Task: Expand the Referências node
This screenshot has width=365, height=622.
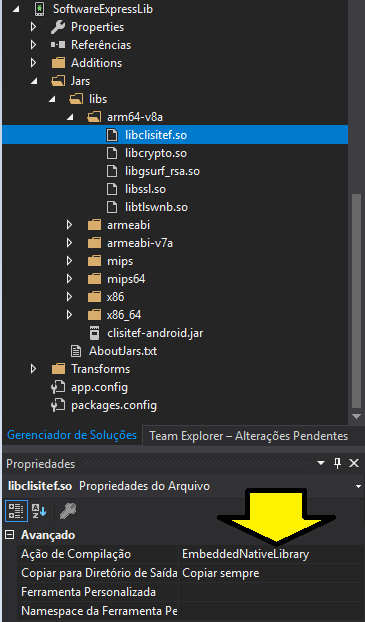Action: [34, 45]
